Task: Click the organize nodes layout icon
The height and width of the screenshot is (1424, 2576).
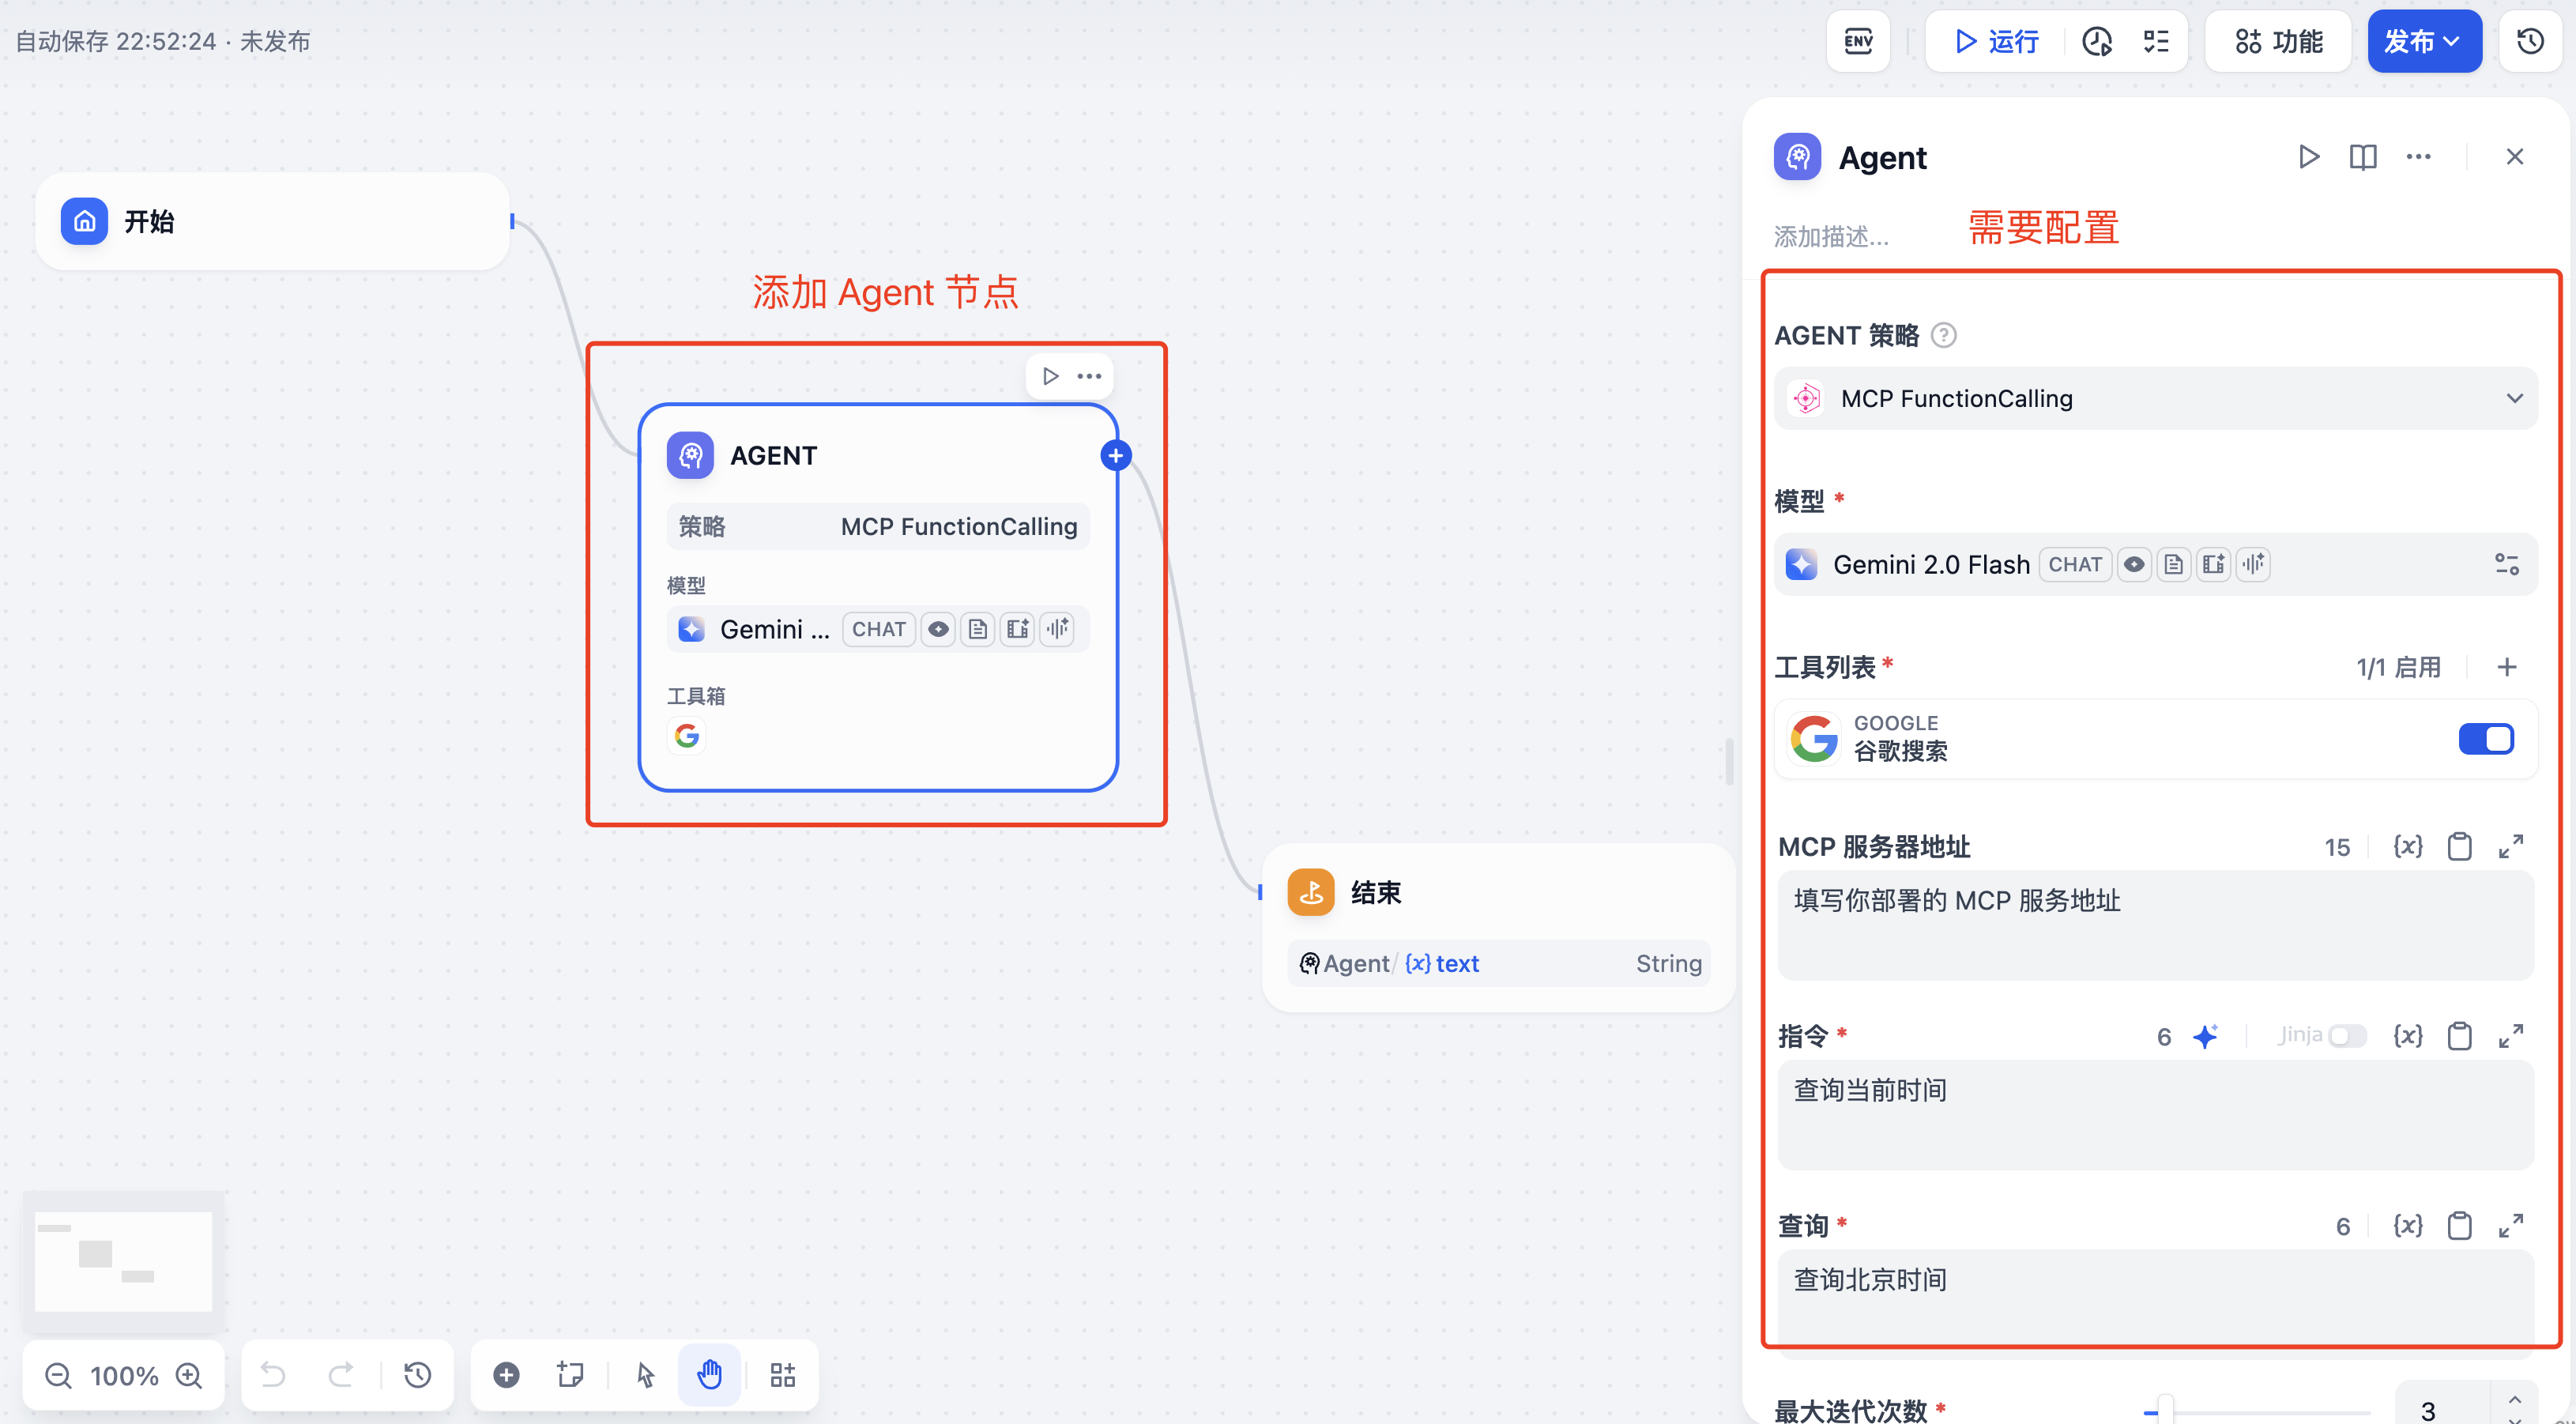Action: [782, 1375]
